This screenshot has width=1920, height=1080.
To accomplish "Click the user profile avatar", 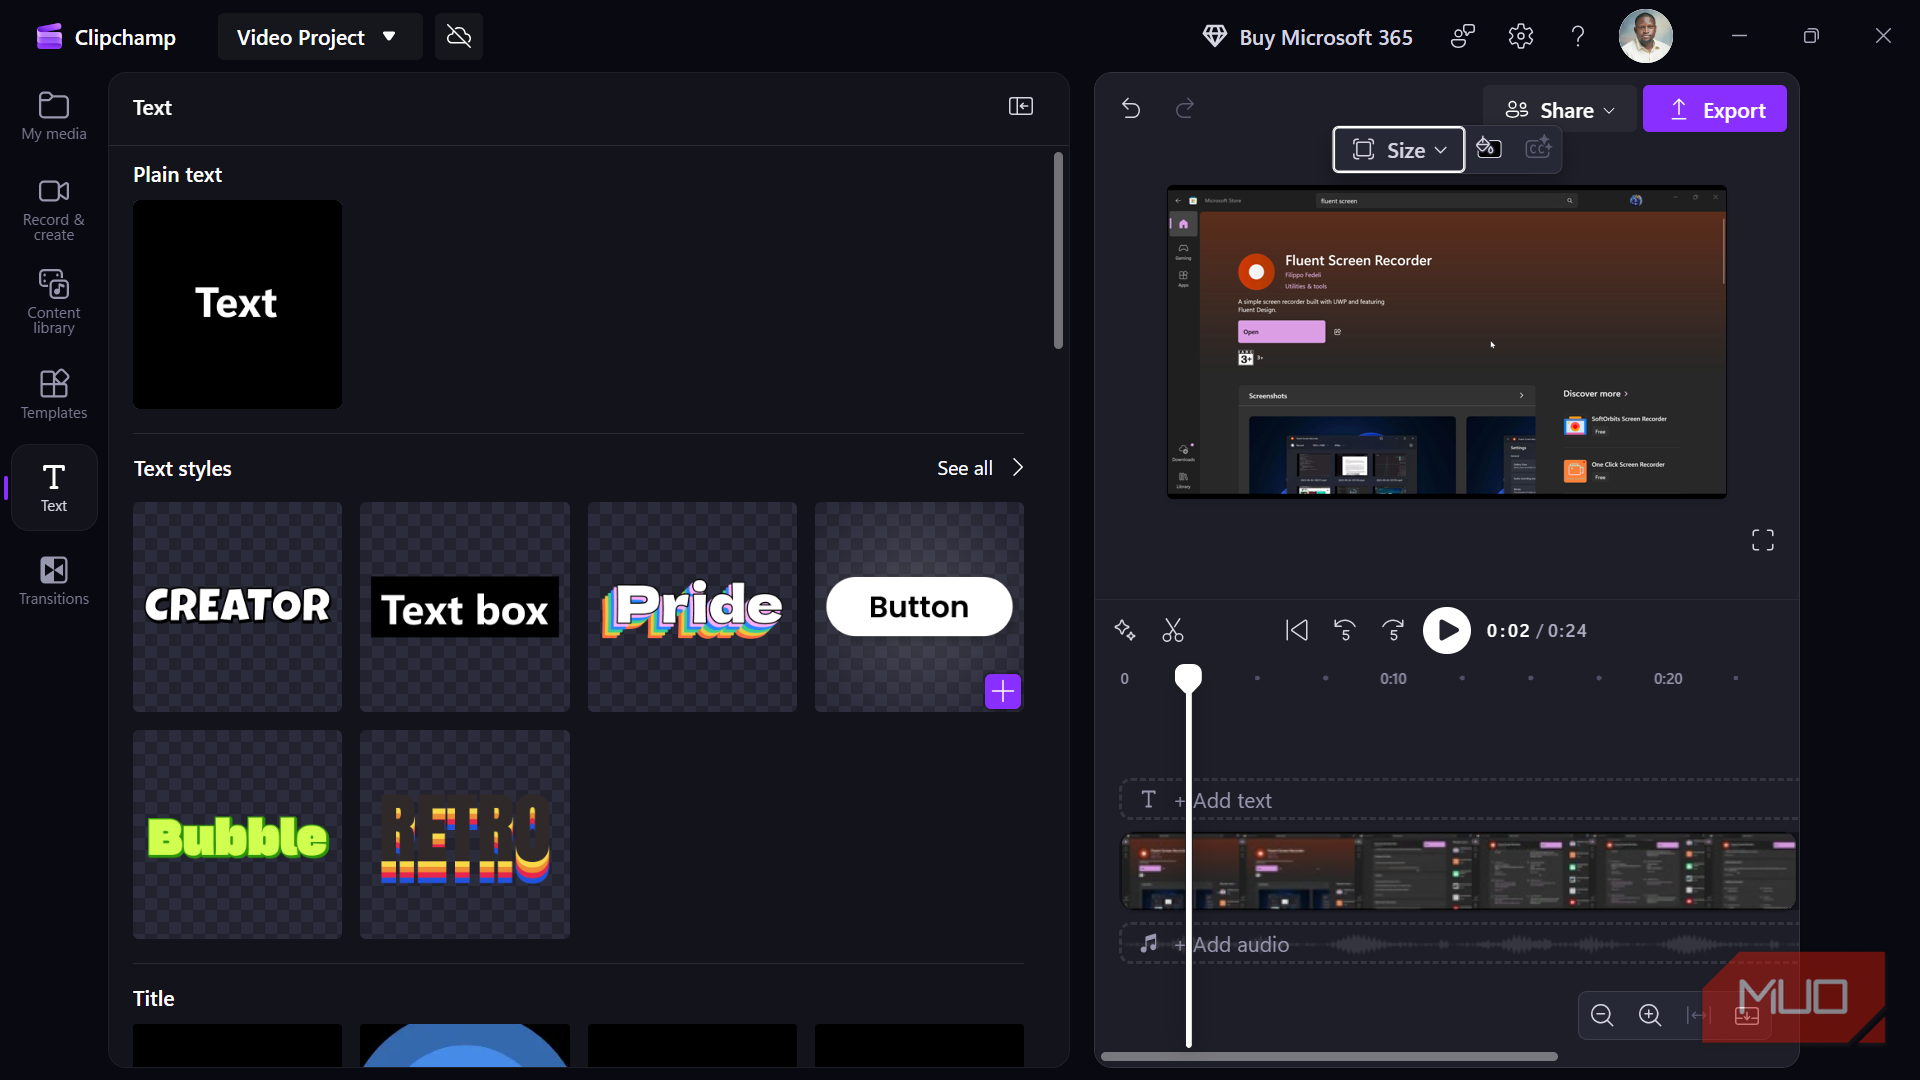I will click(1645, 37).
